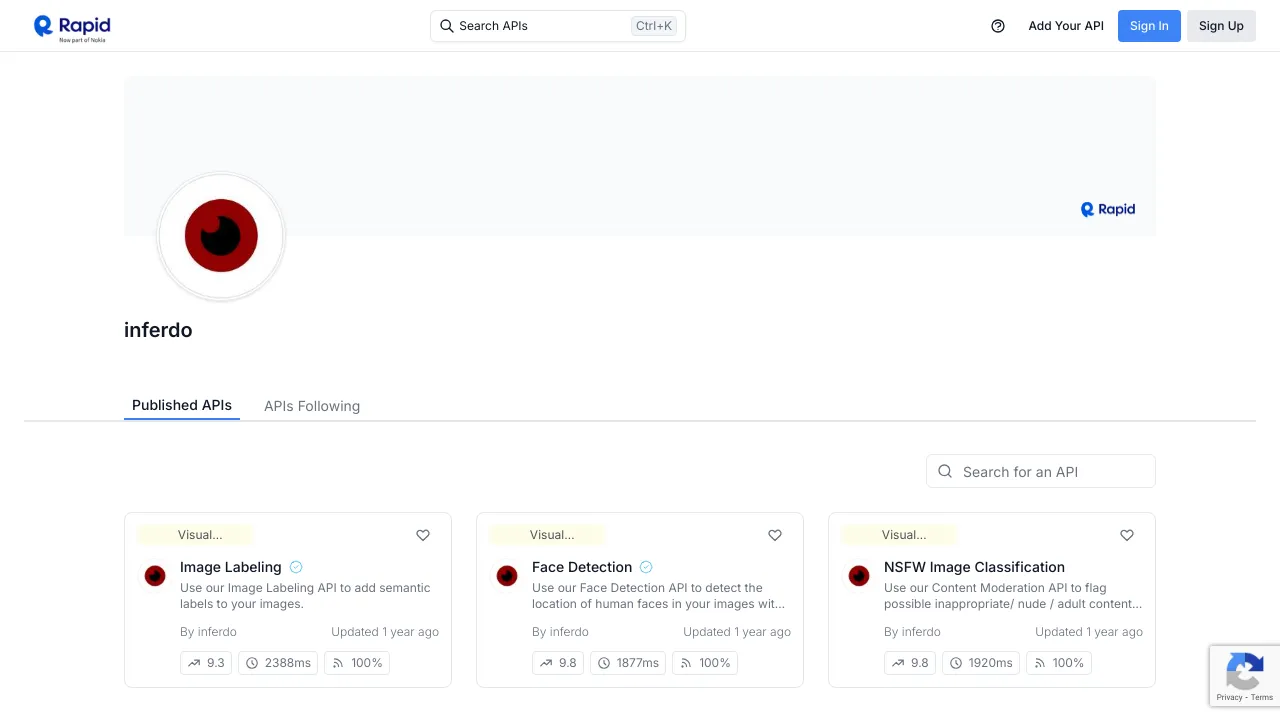Viewport: 1280px width, 720px height.
Task: Click the NSFW Content Moderation description text
Action: [1013, 596]
